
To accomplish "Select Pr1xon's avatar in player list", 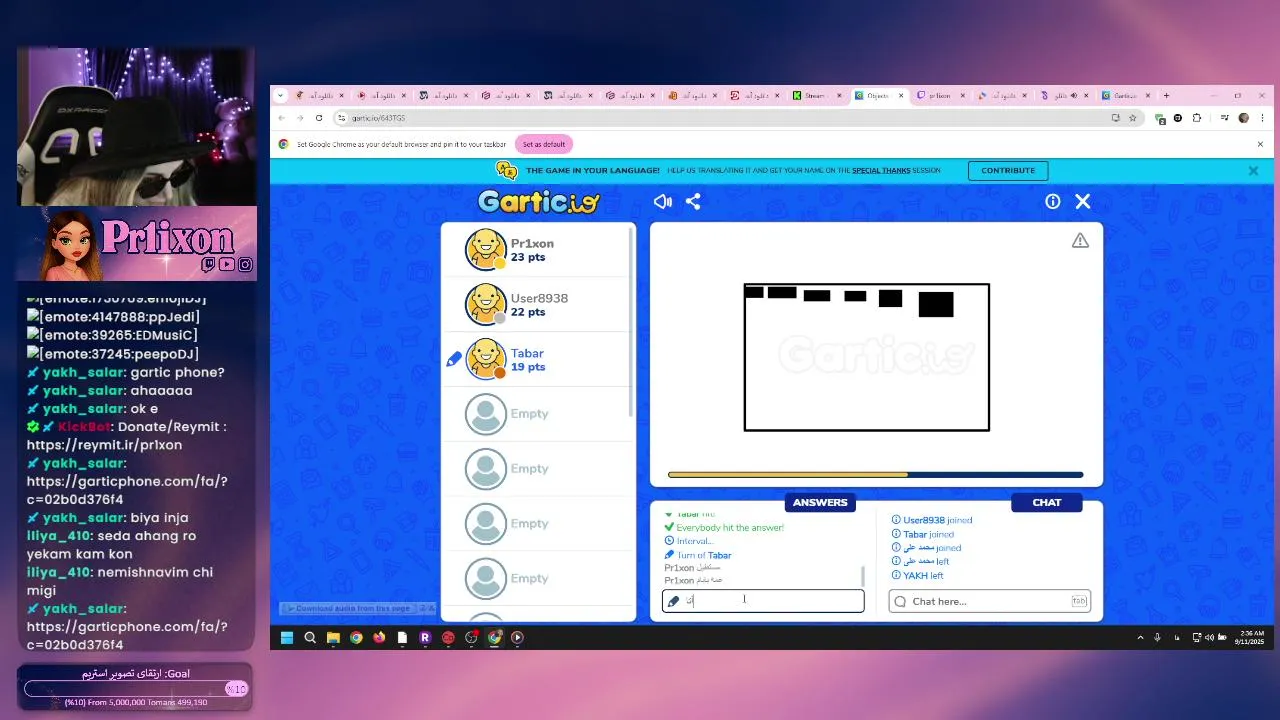I will pos(486,249).
